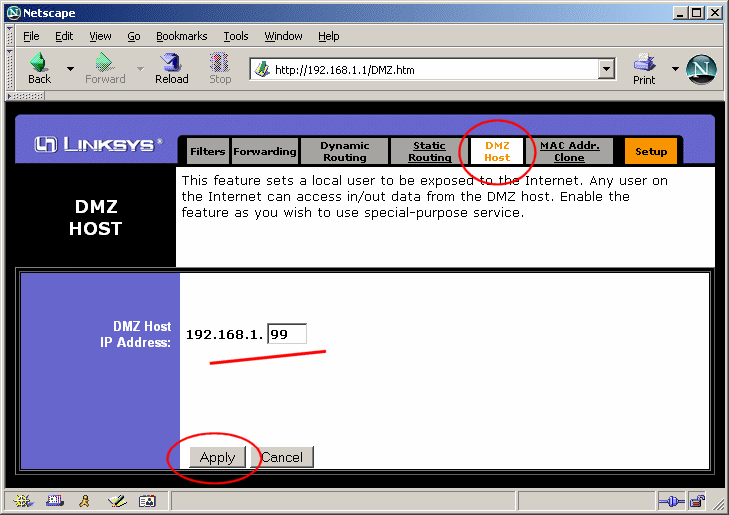Reload the current page
Image resolution: width=729 pixels, height=515 pixels.
172,68
